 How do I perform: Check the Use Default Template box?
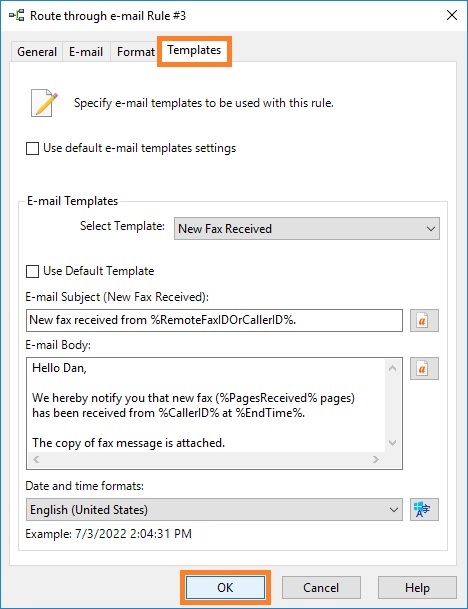pos(32,271)
